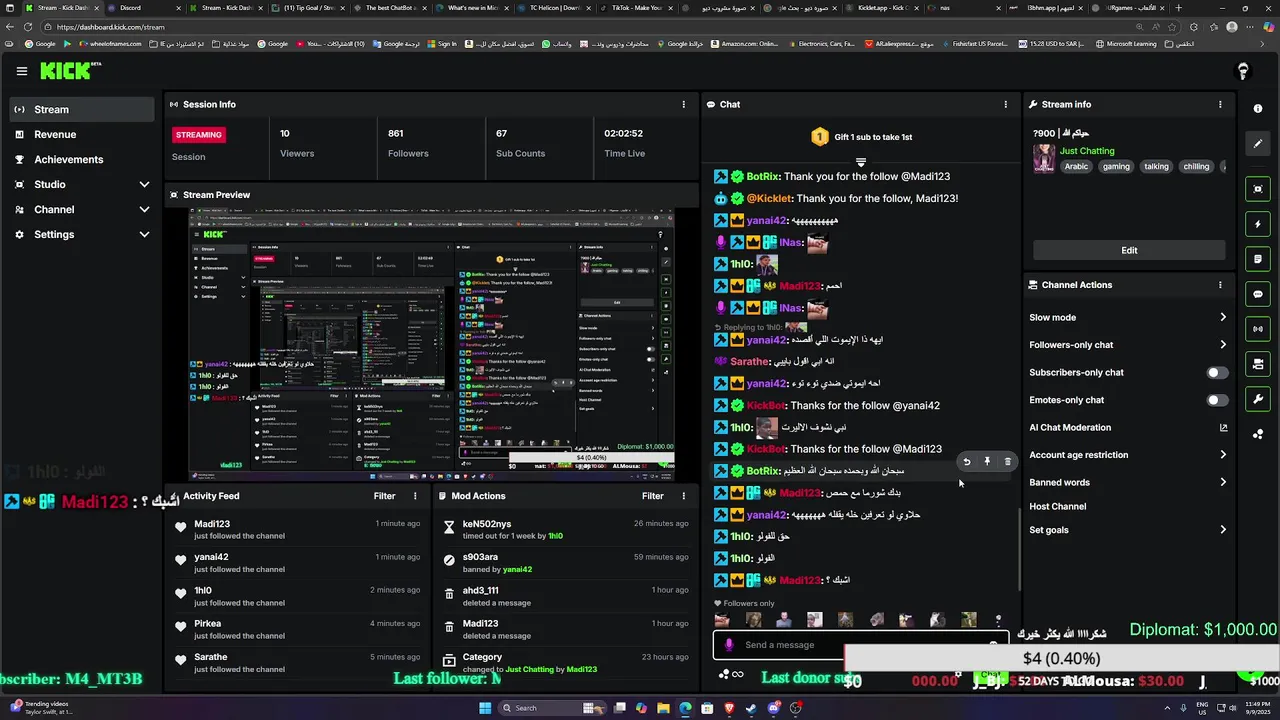Open the Edge taskbar icon
1280x720 pixels.
tap(685, 708)
